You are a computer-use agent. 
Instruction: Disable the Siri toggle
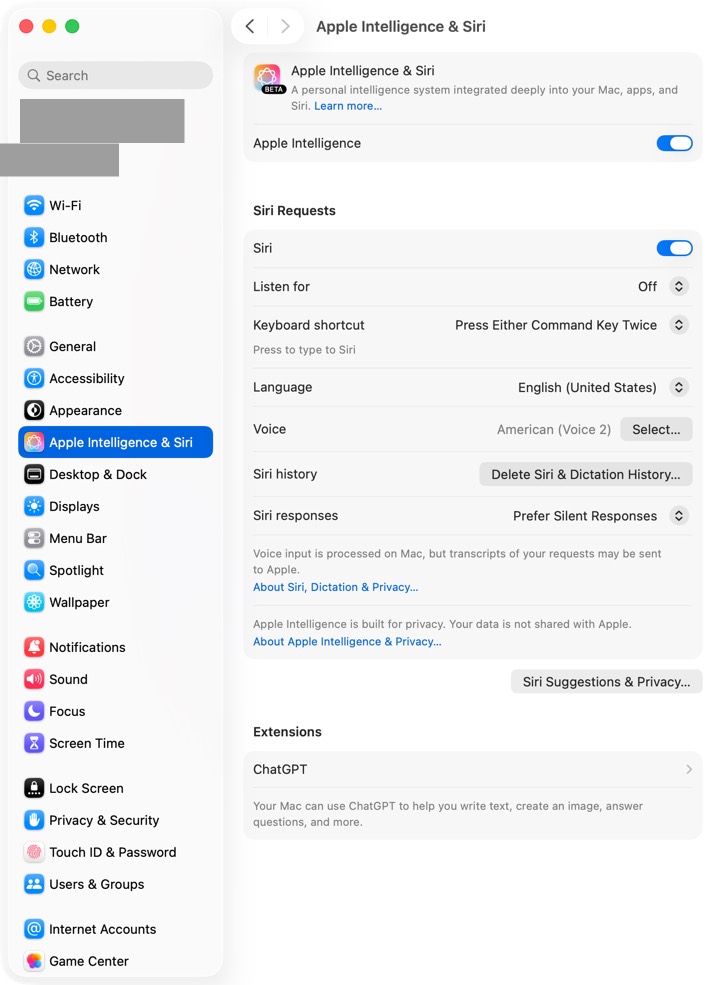674,248
